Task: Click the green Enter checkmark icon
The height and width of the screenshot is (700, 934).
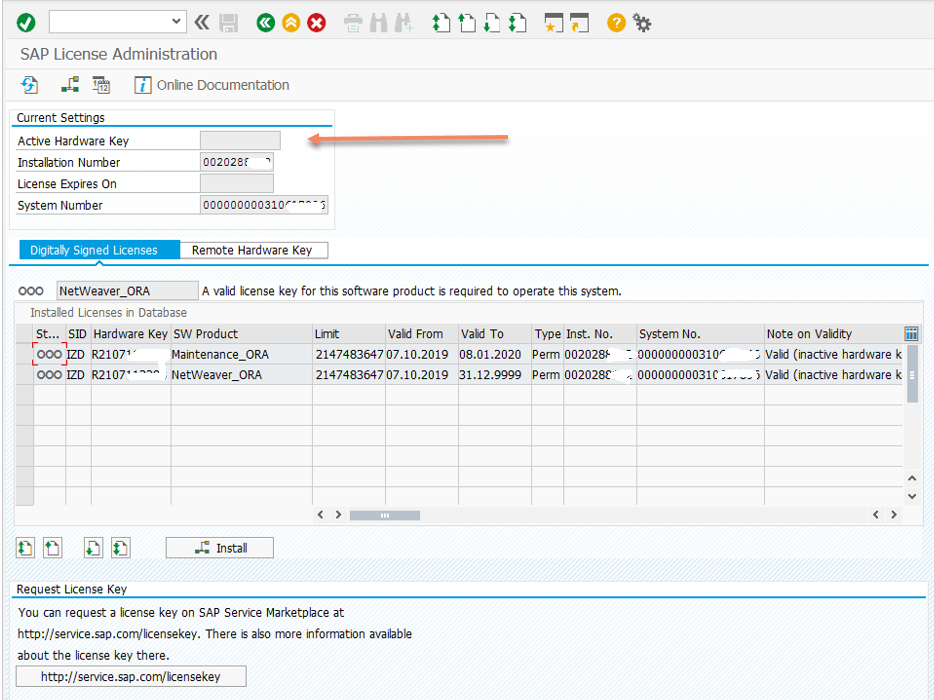Action: pyautogui.click(x=26, y=23)
